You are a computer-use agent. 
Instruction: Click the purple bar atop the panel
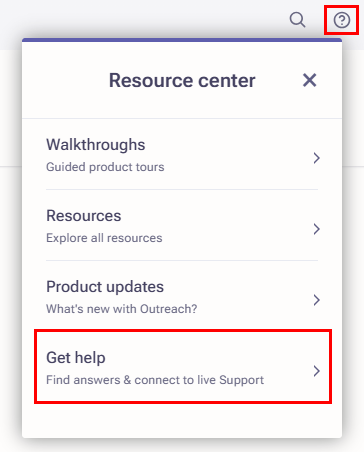click(182, 40)
